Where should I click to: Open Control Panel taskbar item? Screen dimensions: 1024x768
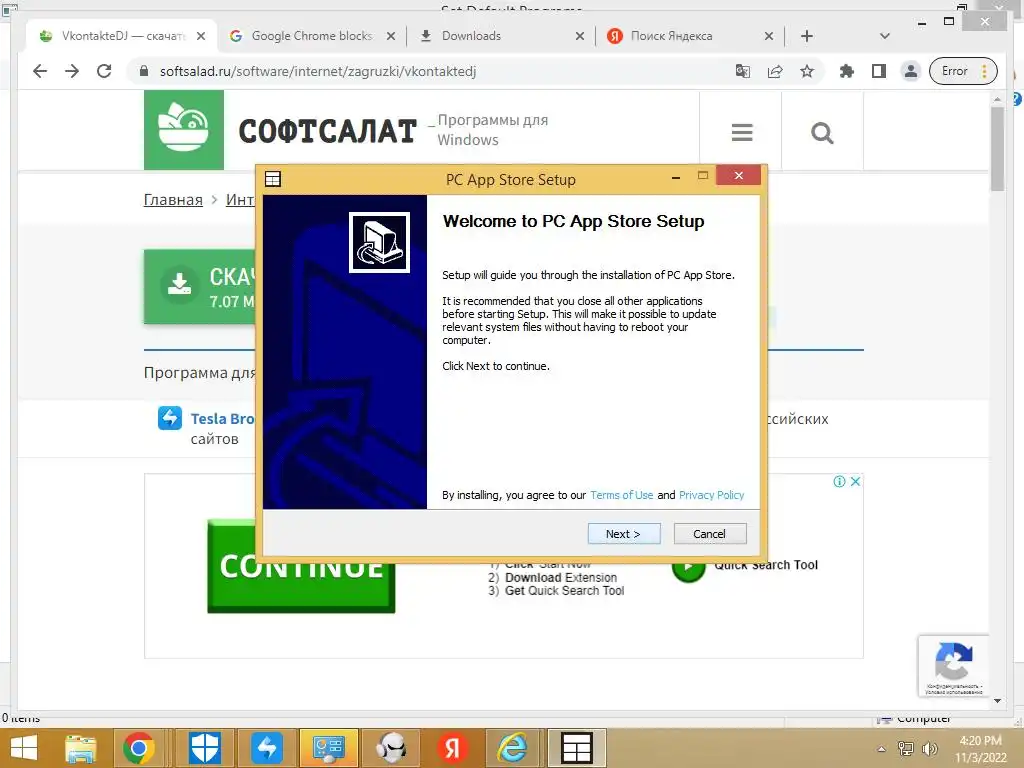328,748
